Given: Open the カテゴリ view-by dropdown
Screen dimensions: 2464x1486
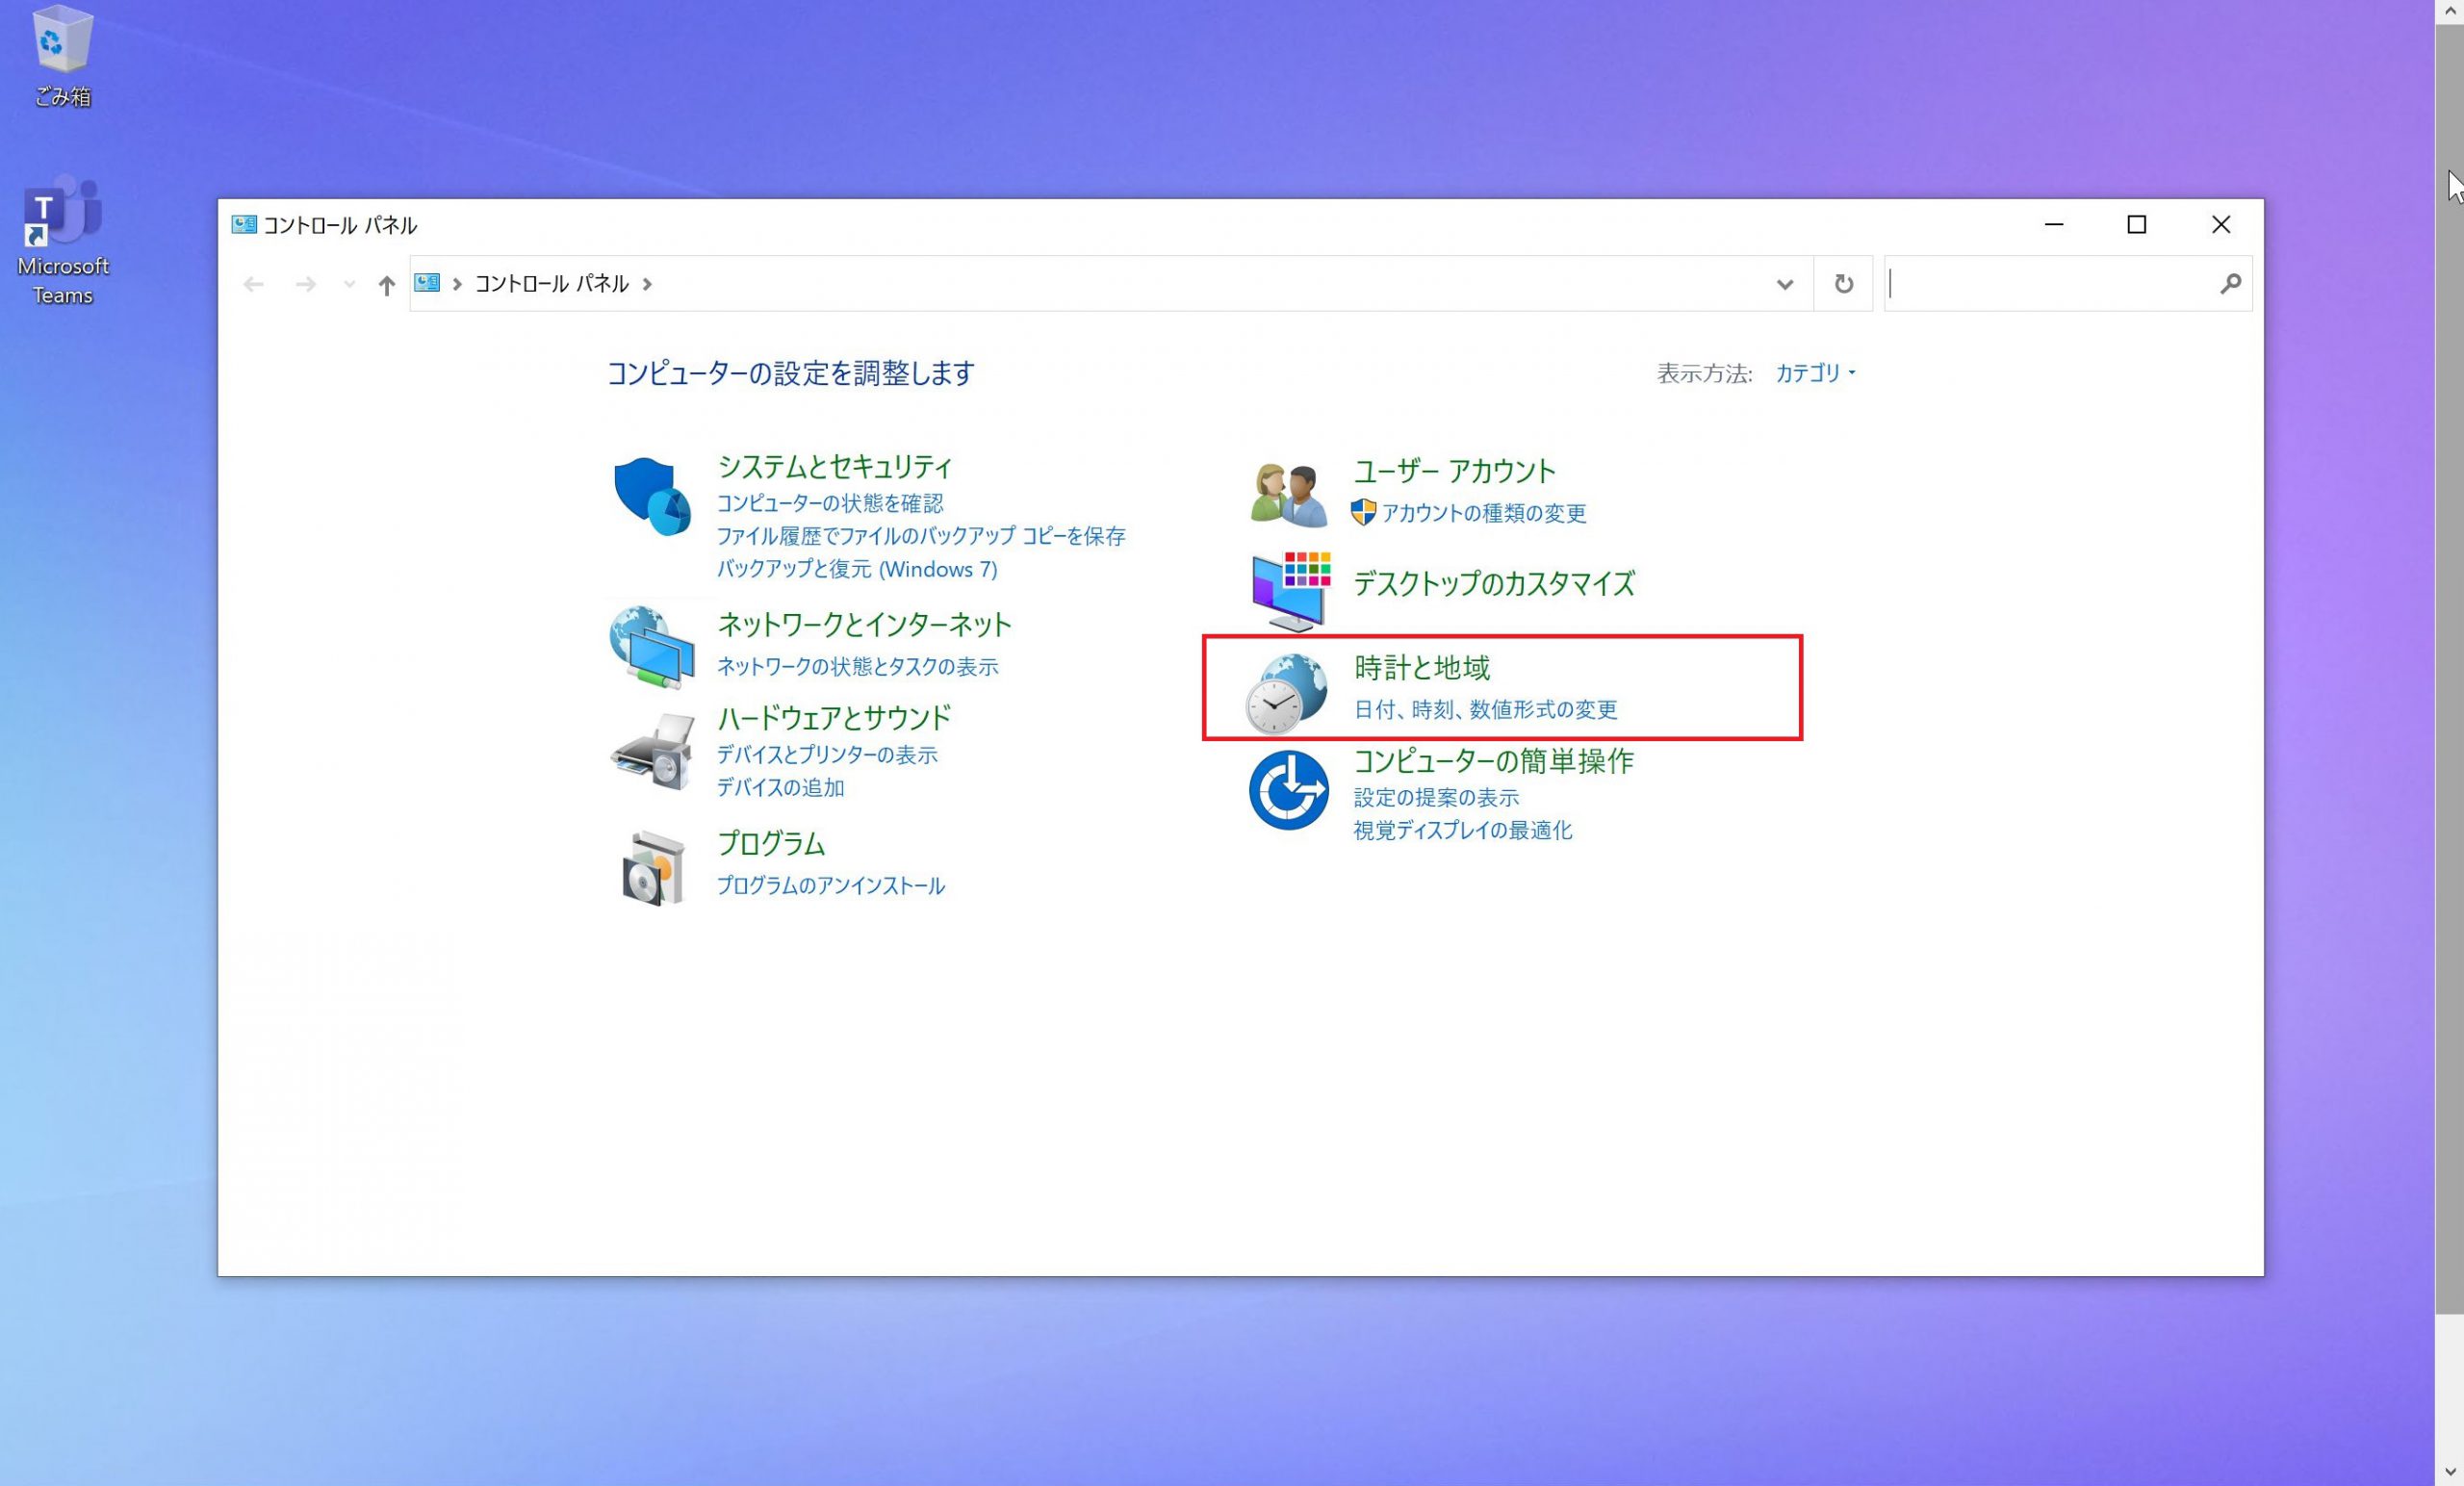Looking at the screenshot, I should [x=1815, y=373].
